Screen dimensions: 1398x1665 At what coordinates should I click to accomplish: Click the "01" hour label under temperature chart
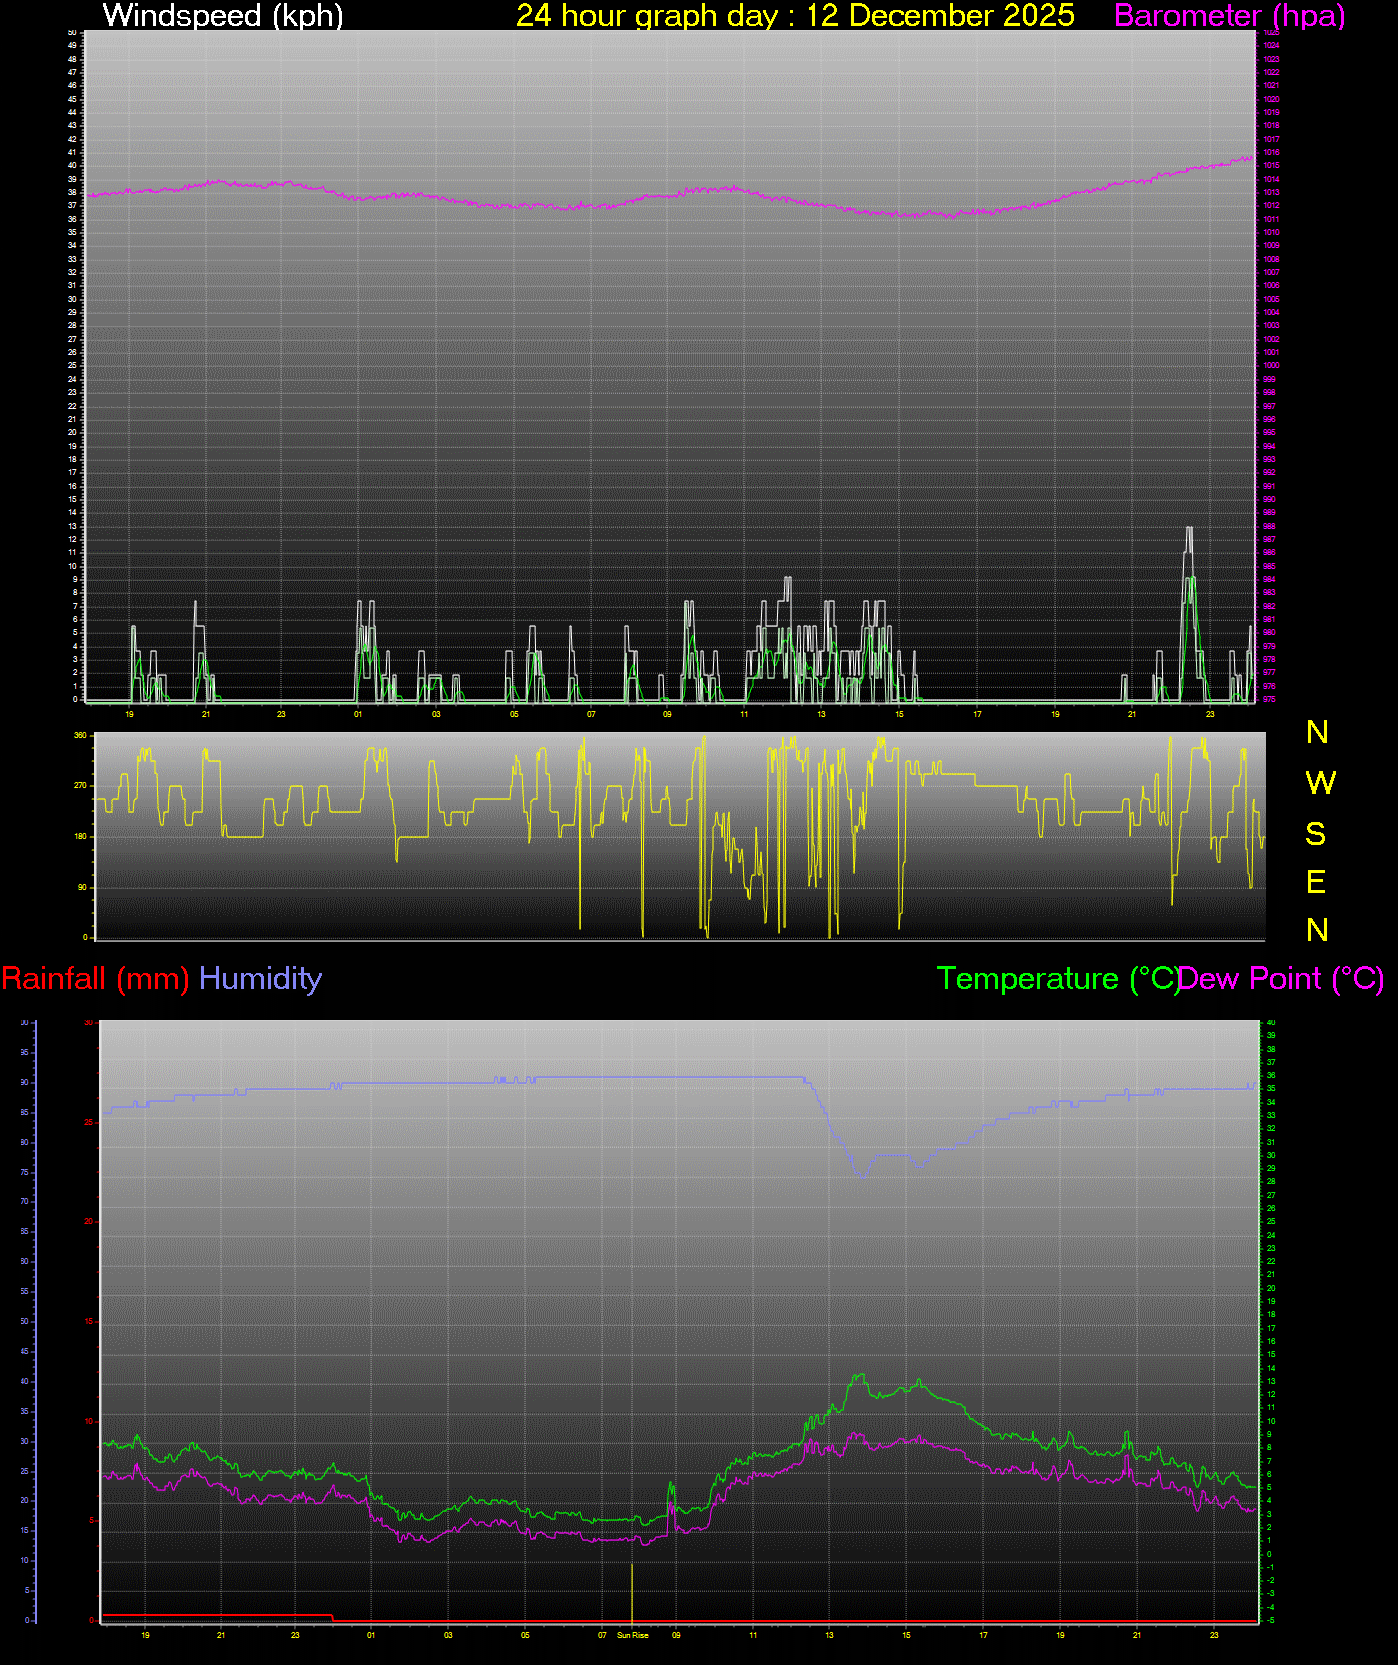[371, 1635]
